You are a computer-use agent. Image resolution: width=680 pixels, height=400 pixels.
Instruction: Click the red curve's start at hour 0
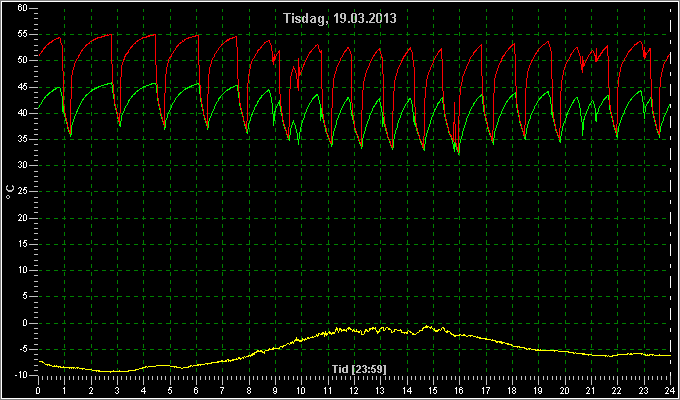40,55
